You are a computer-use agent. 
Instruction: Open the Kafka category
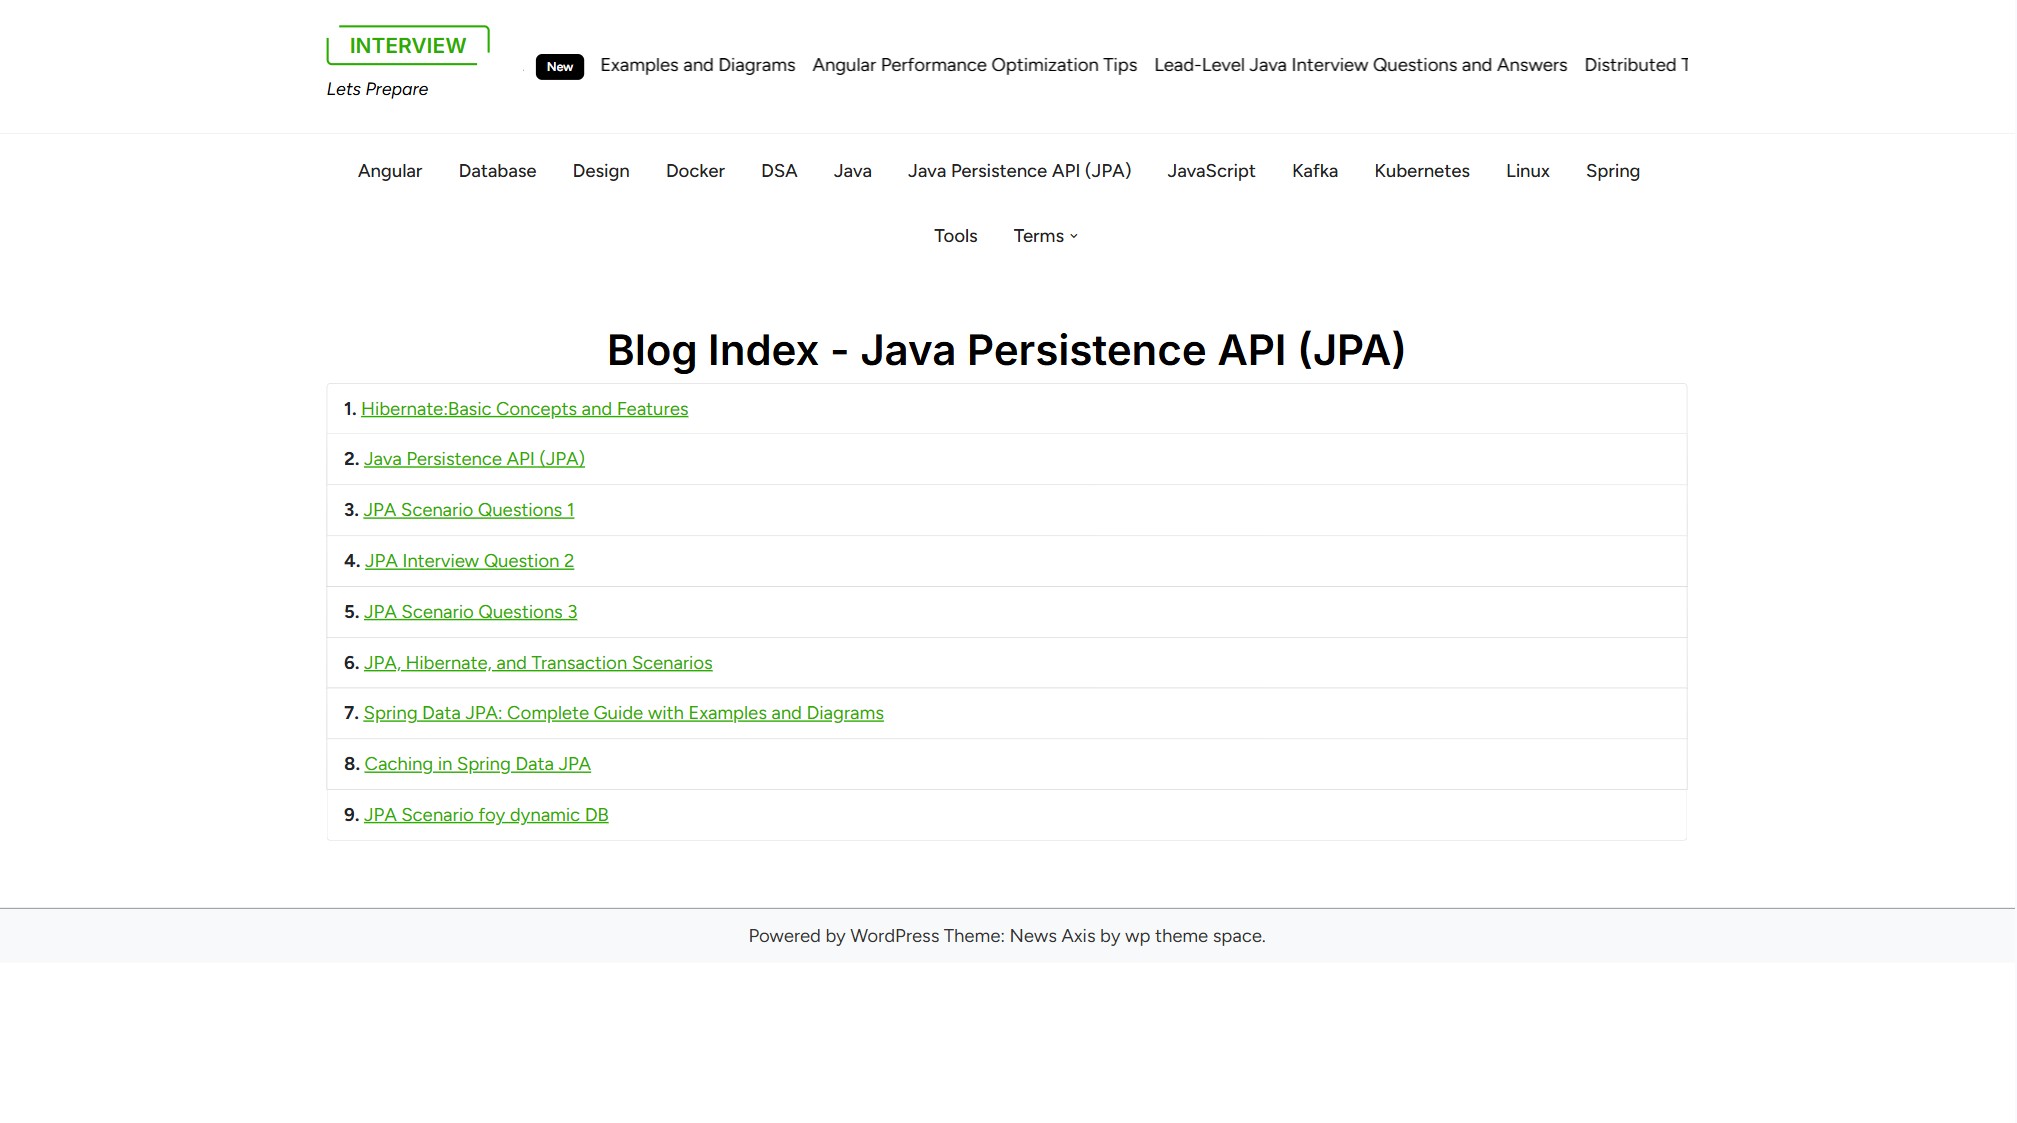click(x=1315, y=171)
